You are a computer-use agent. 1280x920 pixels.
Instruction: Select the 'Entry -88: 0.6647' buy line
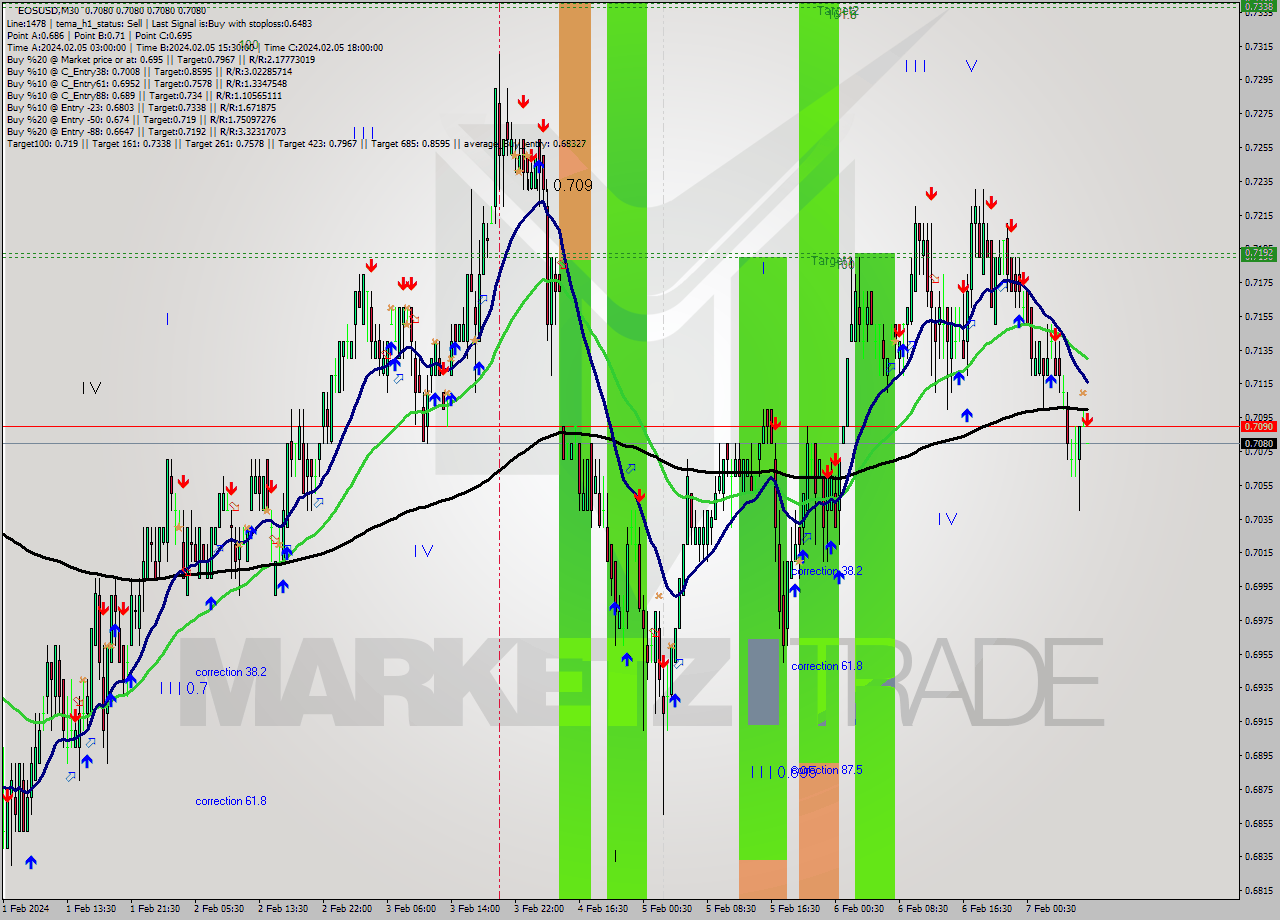pyautogui.click(x=146, y=131)
